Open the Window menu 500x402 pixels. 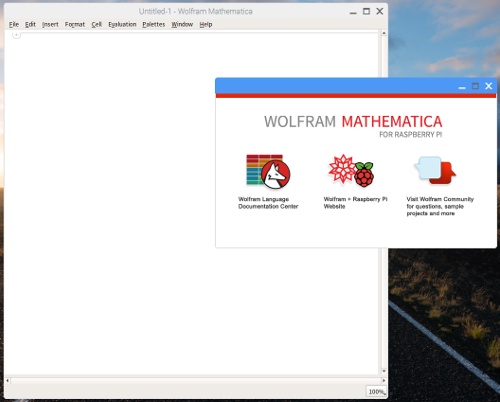tap(182, 24)
